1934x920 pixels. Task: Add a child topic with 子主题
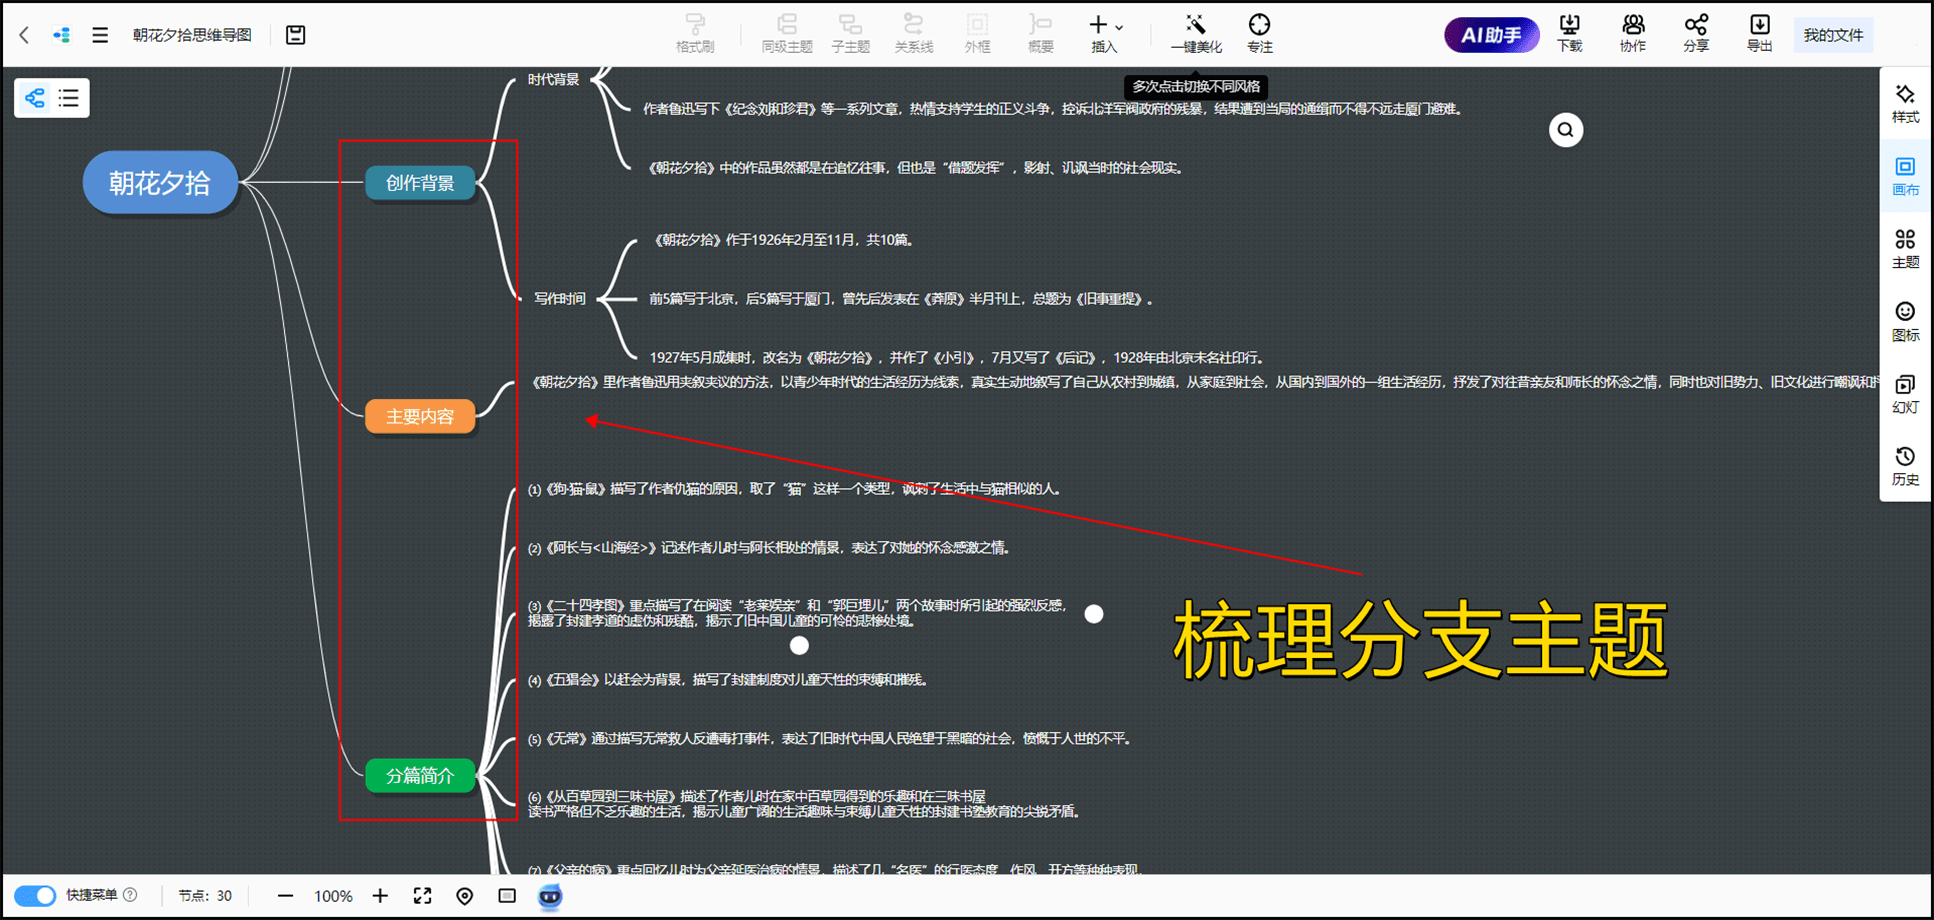[851, 34]
